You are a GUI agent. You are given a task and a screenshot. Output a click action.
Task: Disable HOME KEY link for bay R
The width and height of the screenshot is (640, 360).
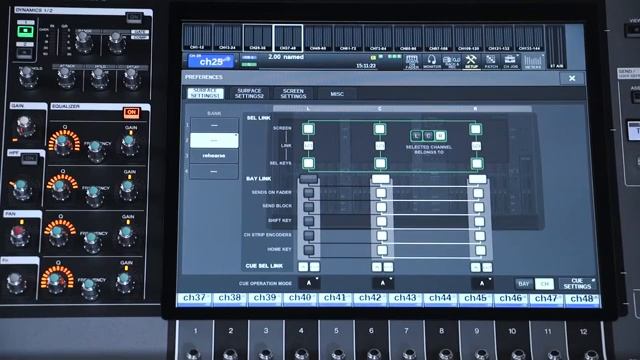click(x=480, y=250)
